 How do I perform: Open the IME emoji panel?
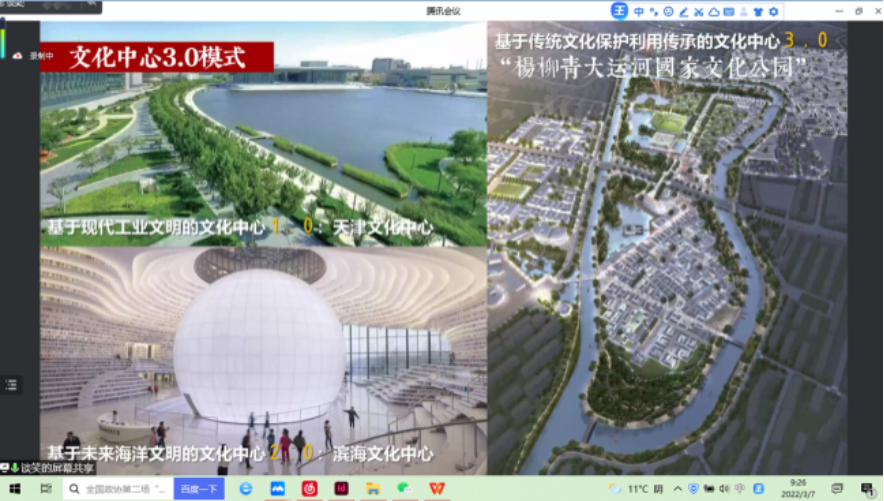668,11
